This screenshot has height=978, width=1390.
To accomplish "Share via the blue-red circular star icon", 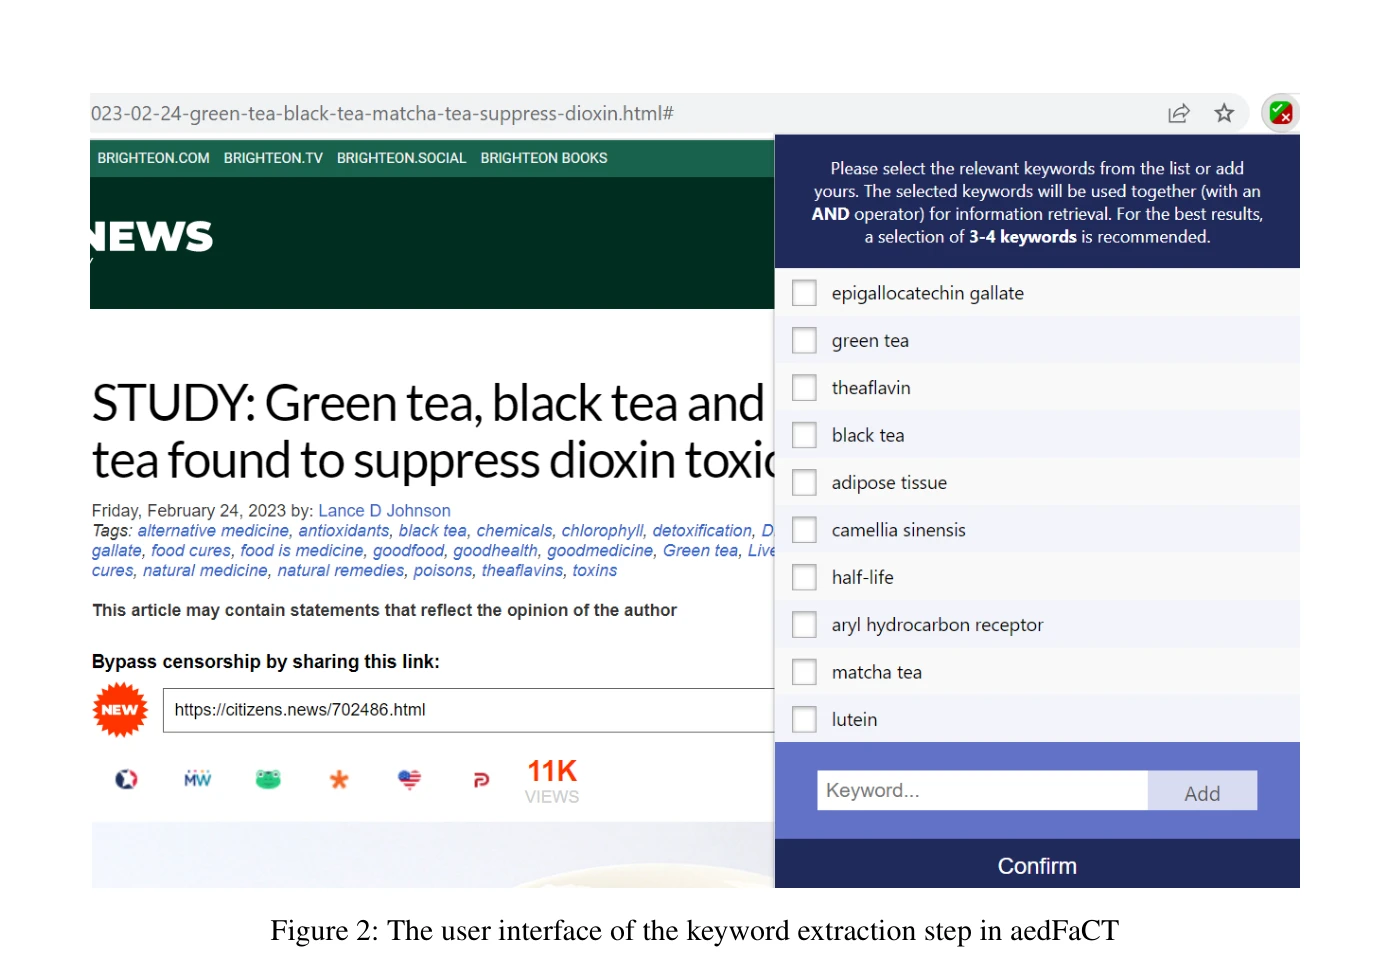I will coord(126,779).
